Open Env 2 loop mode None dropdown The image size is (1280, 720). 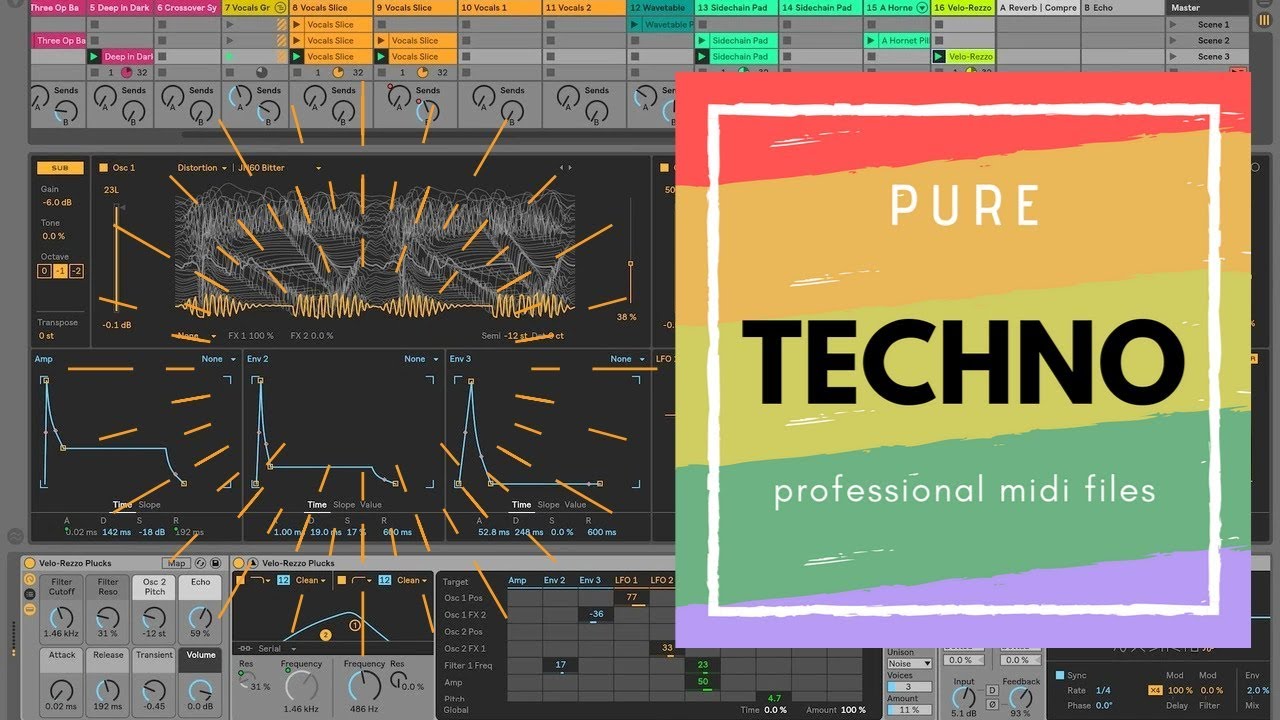click(x=421, y=359)
